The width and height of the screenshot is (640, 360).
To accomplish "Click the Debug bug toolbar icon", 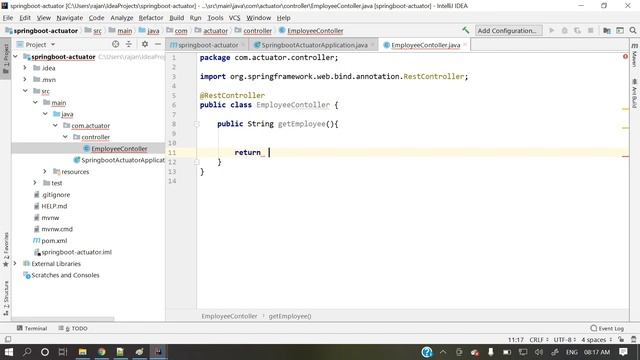I will [x=564, y=30].
